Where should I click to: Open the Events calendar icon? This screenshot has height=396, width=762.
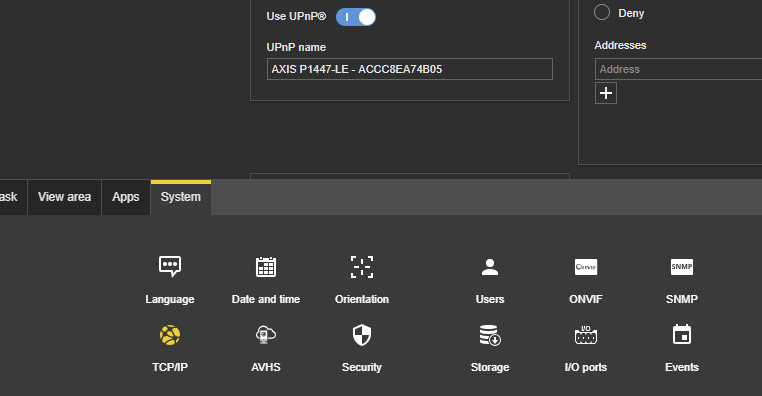click(682, 335)
